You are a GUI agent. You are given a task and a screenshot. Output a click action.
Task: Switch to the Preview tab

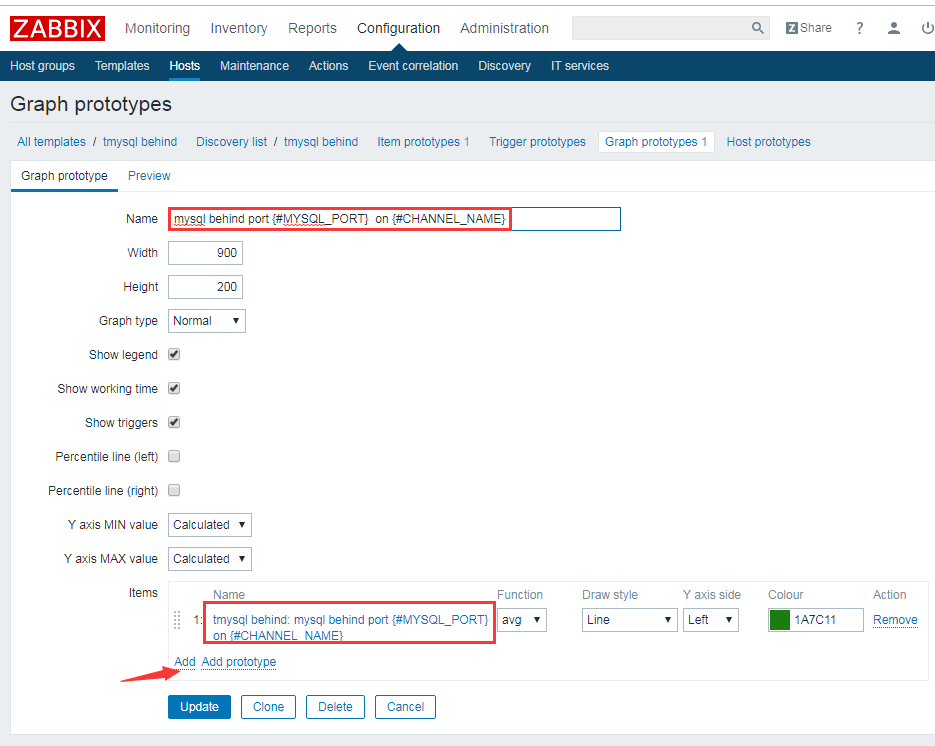coord(149,176)
